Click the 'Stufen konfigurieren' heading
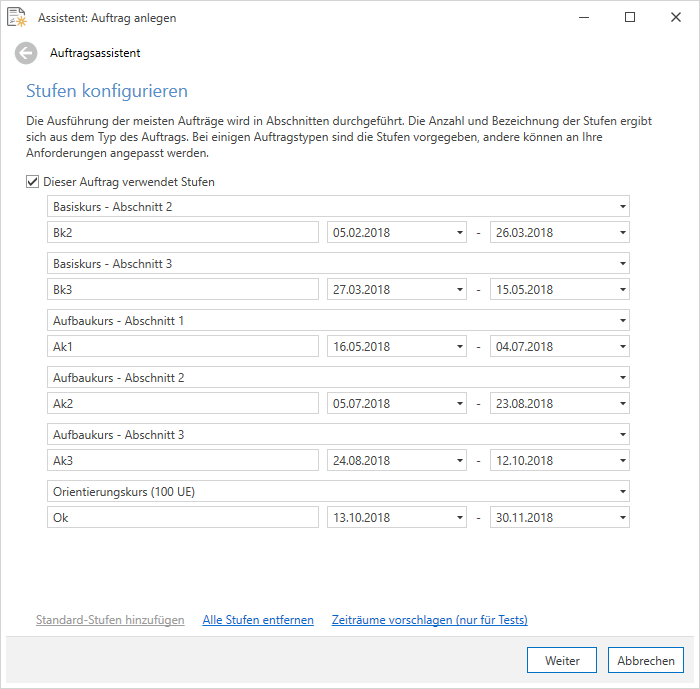The width and height of the screenshot is (700, 689). point(107,91)
